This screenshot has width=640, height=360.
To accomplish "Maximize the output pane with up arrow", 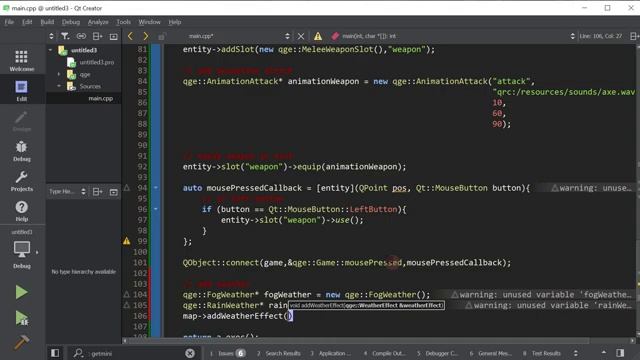I will coord(604,353).
